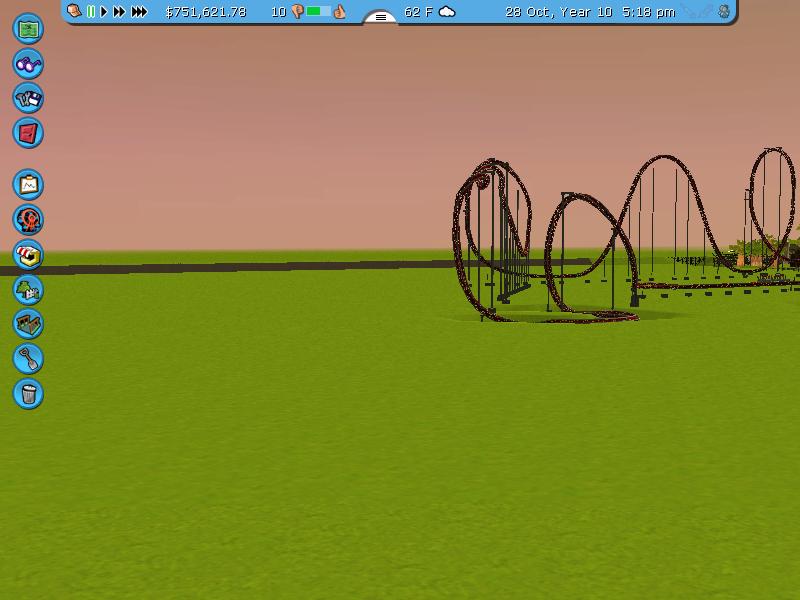Click the money balance $751,621.78

pyautogui.click(x=206, y=12)
